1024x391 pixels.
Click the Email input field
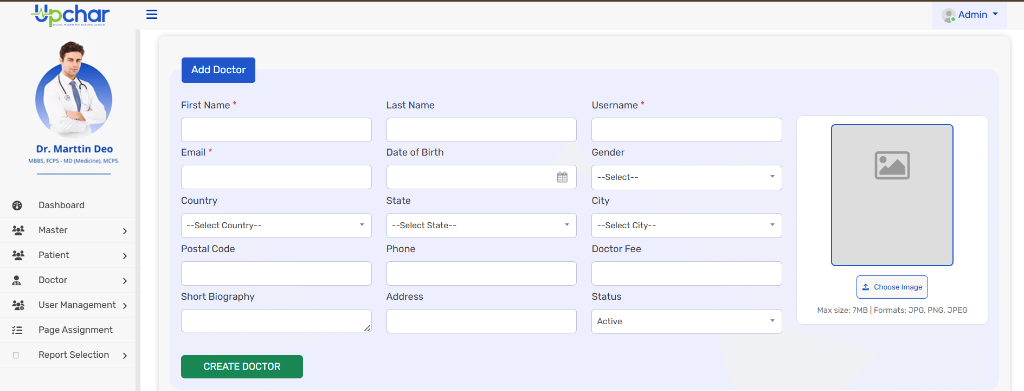click(276, 177)
